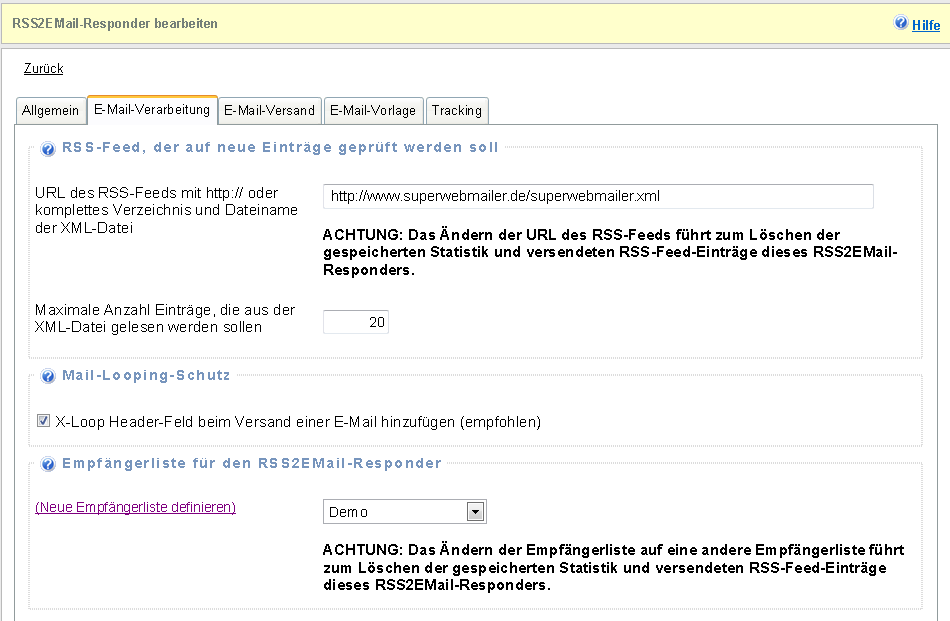Click the maximum entries field showing 20

coord(356,322)
